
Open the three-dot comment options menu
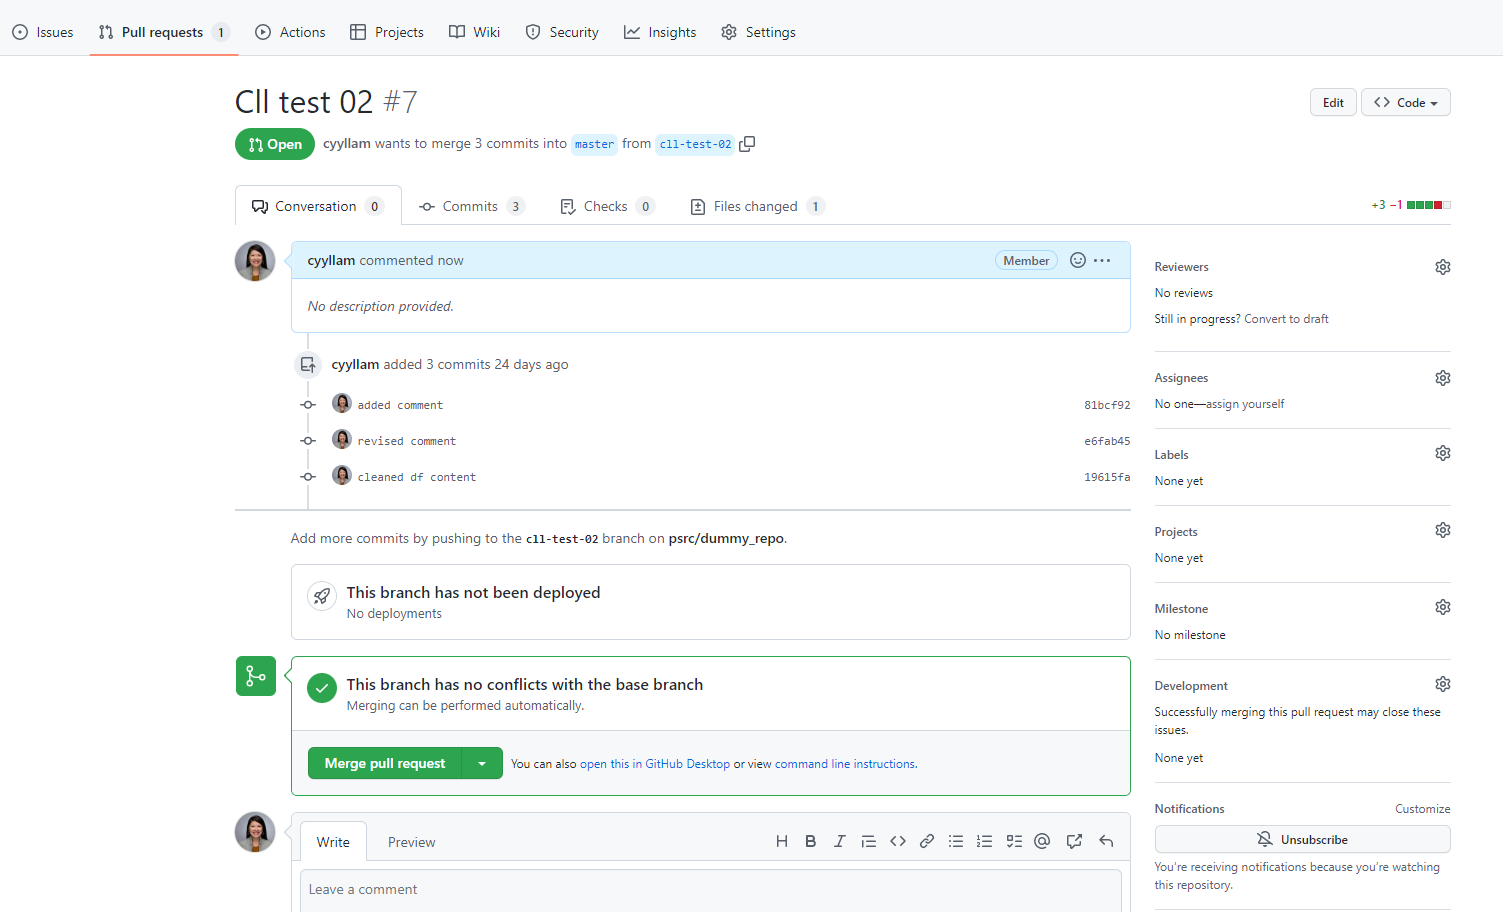1102,260
